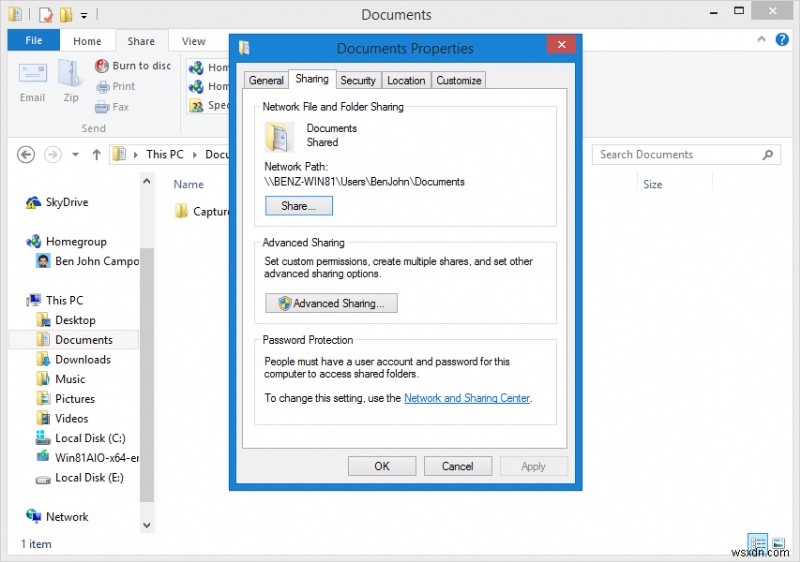Open Music in navigation pane

coord(60,379)
